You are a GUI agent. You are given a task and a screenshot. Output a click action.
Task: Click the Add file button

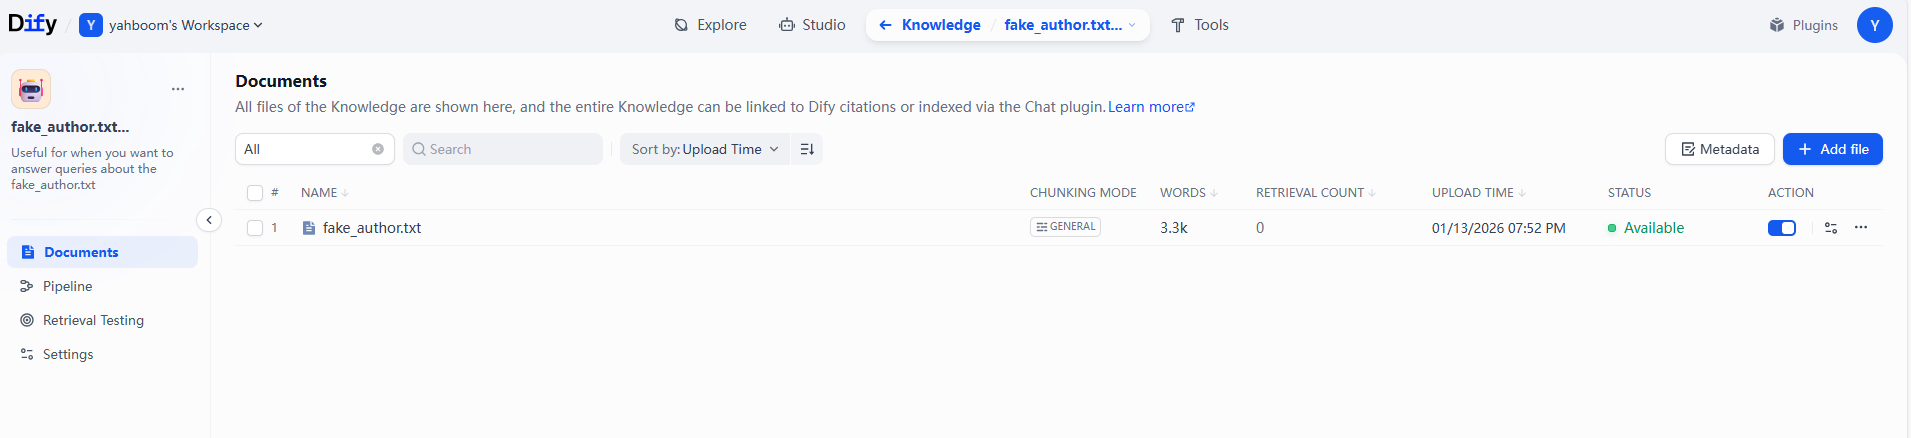[1832, 149]
